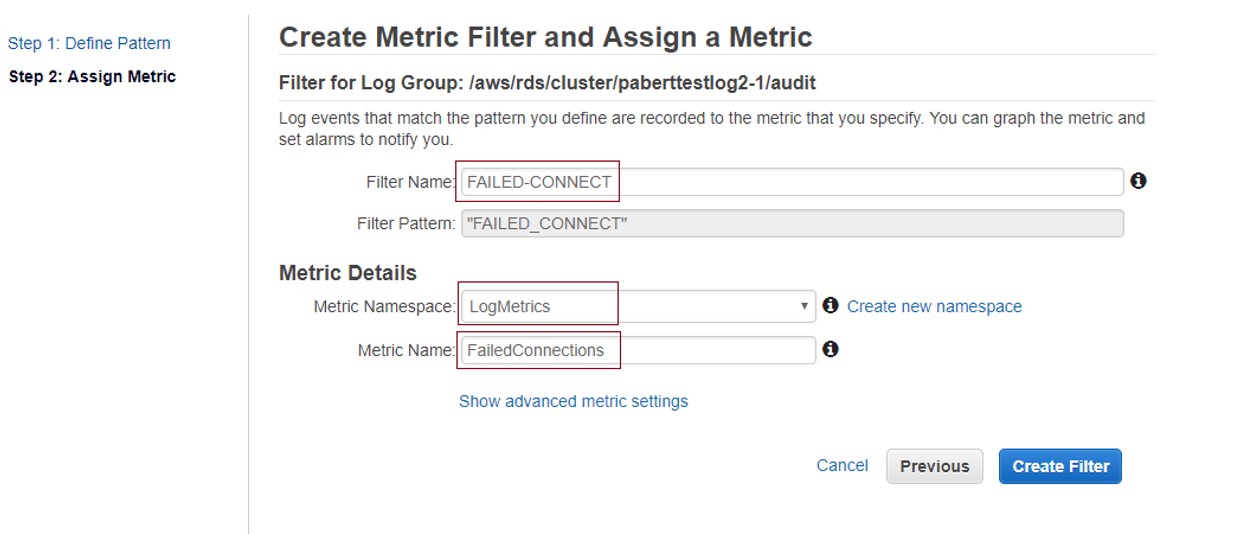Click the read-only Filter Pattern field

pyautogui.click(x=792, y=223)
